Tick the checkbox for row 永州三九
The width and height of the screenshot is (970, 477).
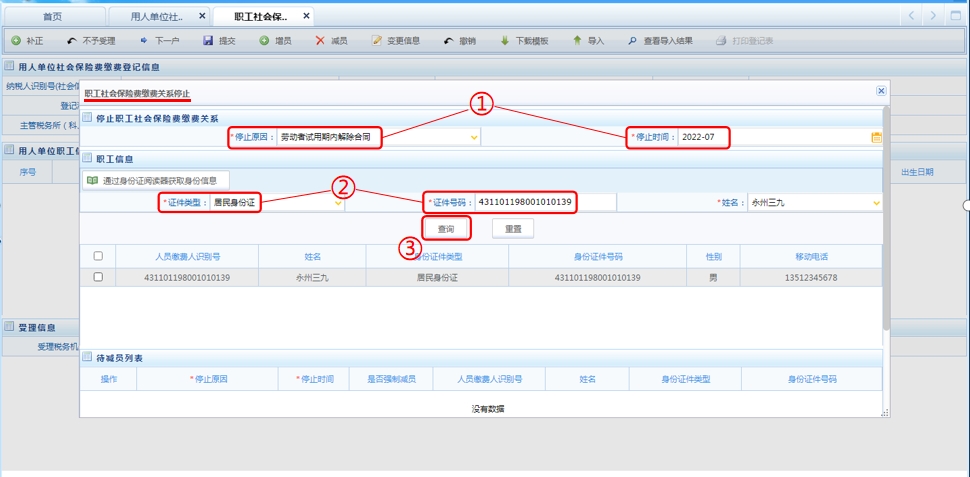pos(98,277)
